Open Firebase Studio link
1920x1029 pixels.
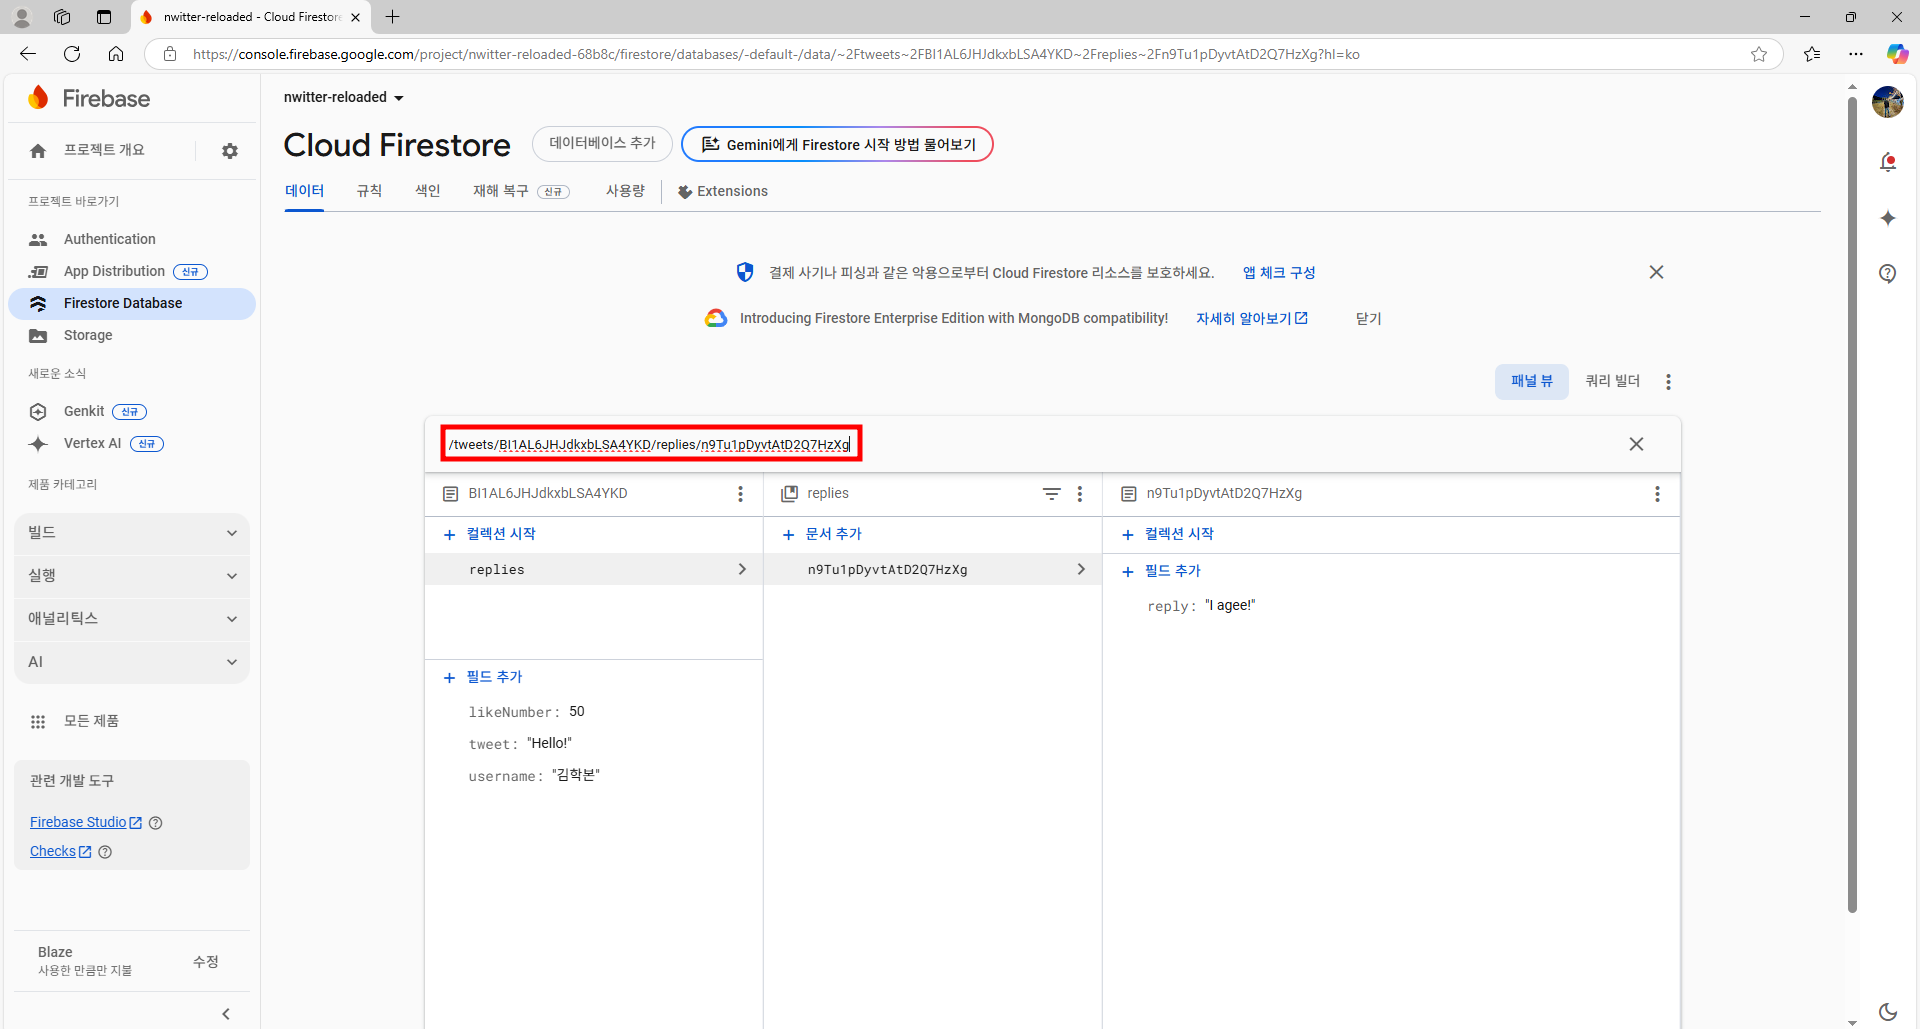click(x=86, y=822)
